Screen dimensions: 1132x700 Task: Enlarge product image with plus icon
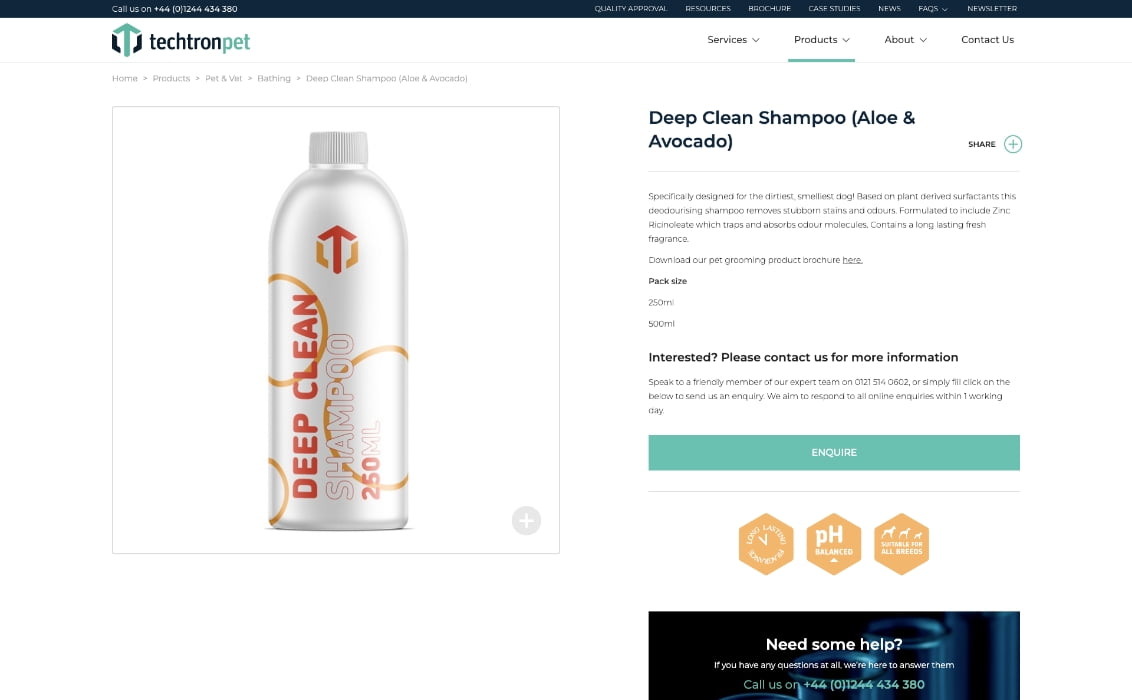pos(526,520)
